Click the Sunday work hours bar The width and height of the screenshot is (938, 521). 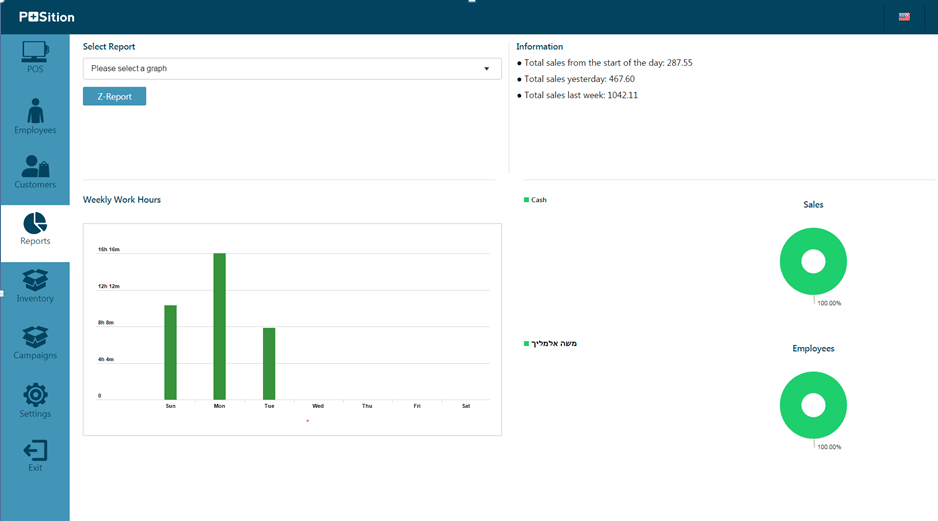[170, 352]
